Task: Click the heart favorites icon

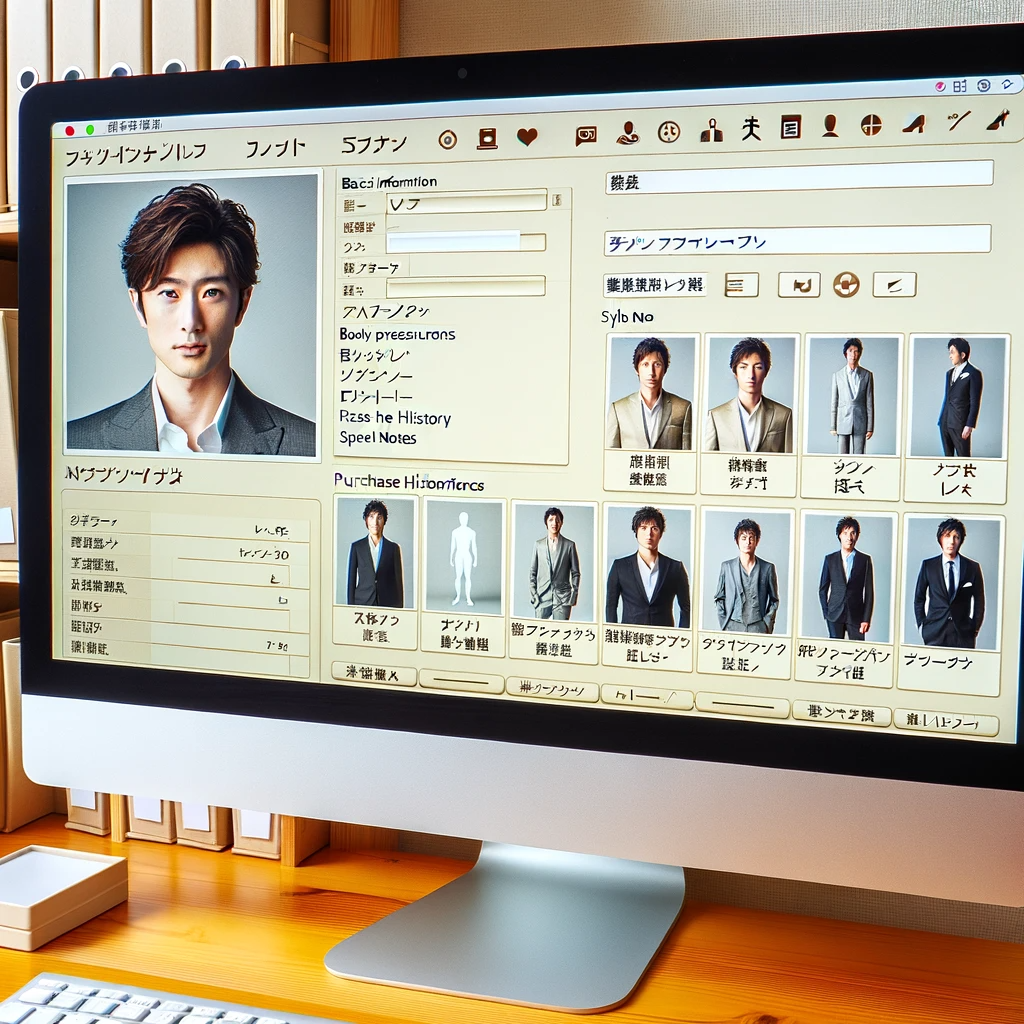Action: coord(527,136)
